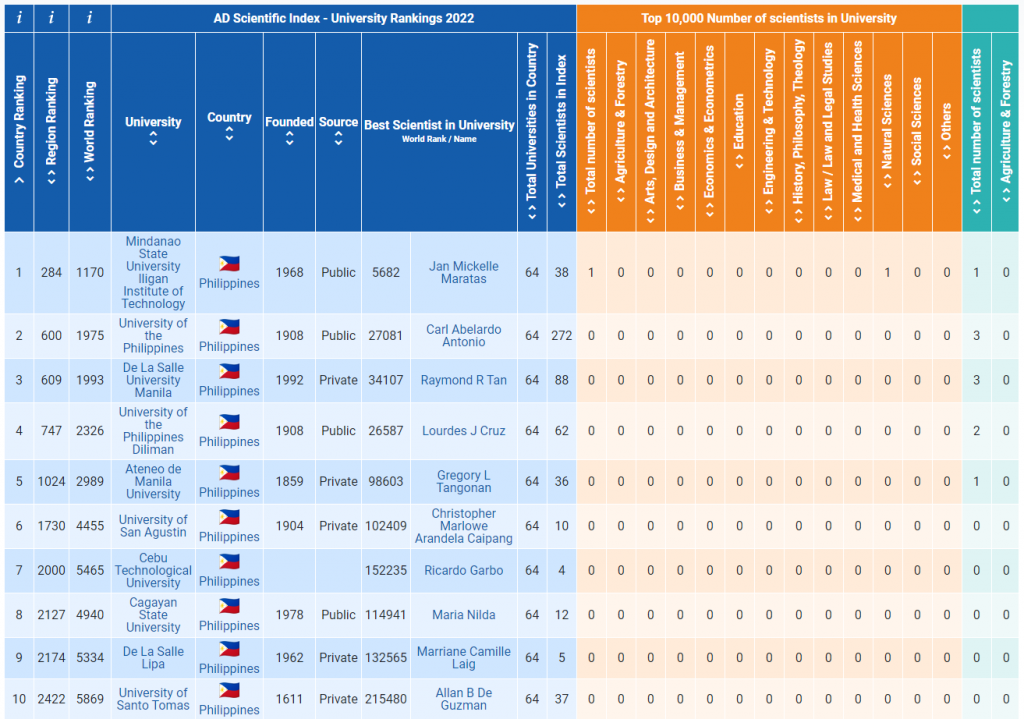The width and height of the screenshot is (1024, 719).
Task: Open scientist Allan B De Guzman profile
Action: (x=464, y=699)
